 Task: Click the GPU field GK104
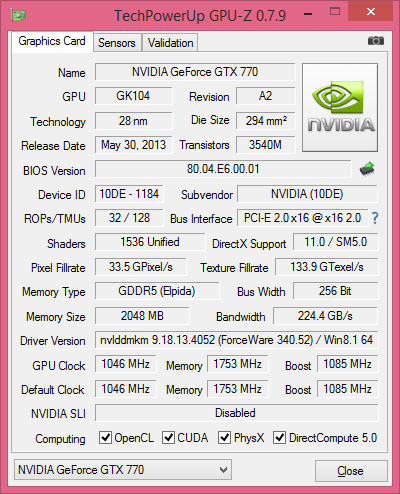[x=133, y=96]
